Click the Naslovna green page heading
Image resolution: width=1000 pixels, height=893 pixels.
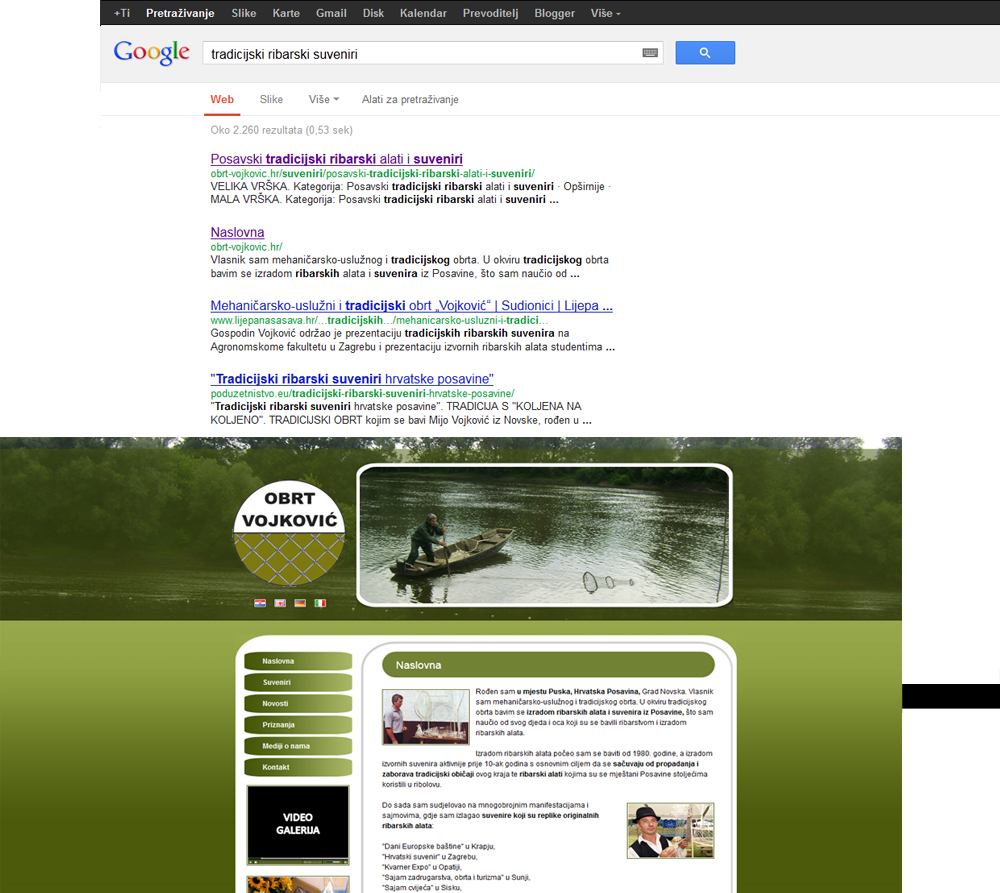click(x=548, y=665)
